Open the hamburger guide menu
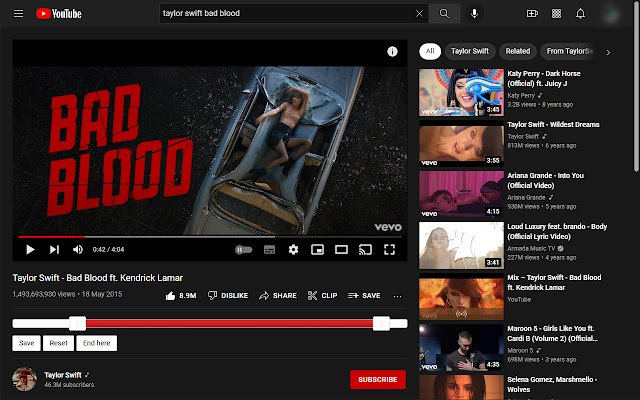Image resolution: width=640 pixels, height=400 pixels. click(18, 13)
